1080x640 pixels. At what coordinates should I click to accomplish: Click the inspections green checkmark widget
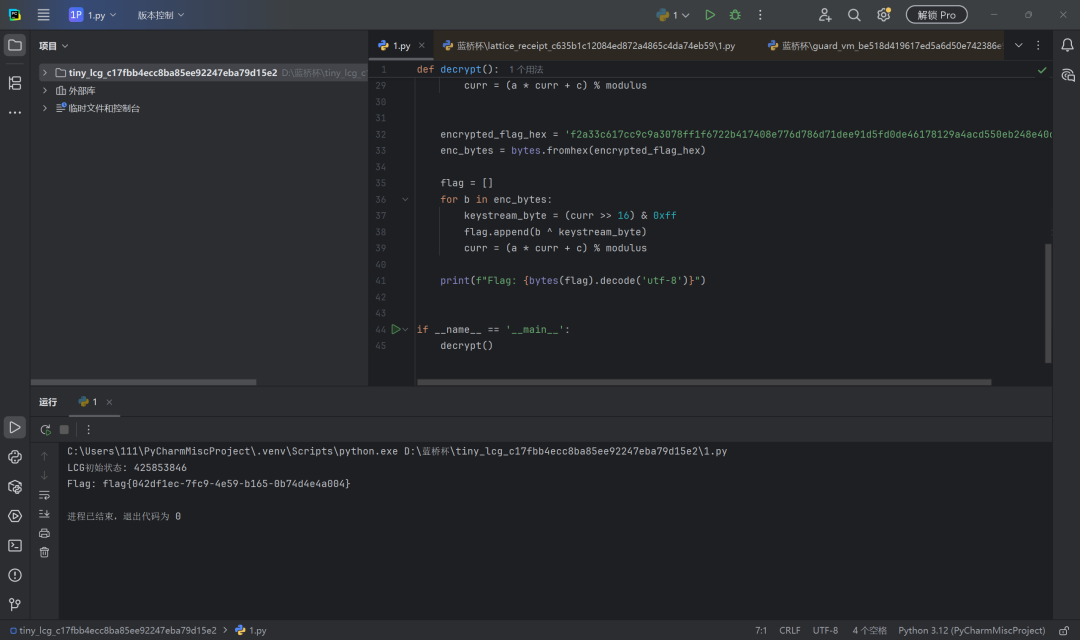[1042, 70]
